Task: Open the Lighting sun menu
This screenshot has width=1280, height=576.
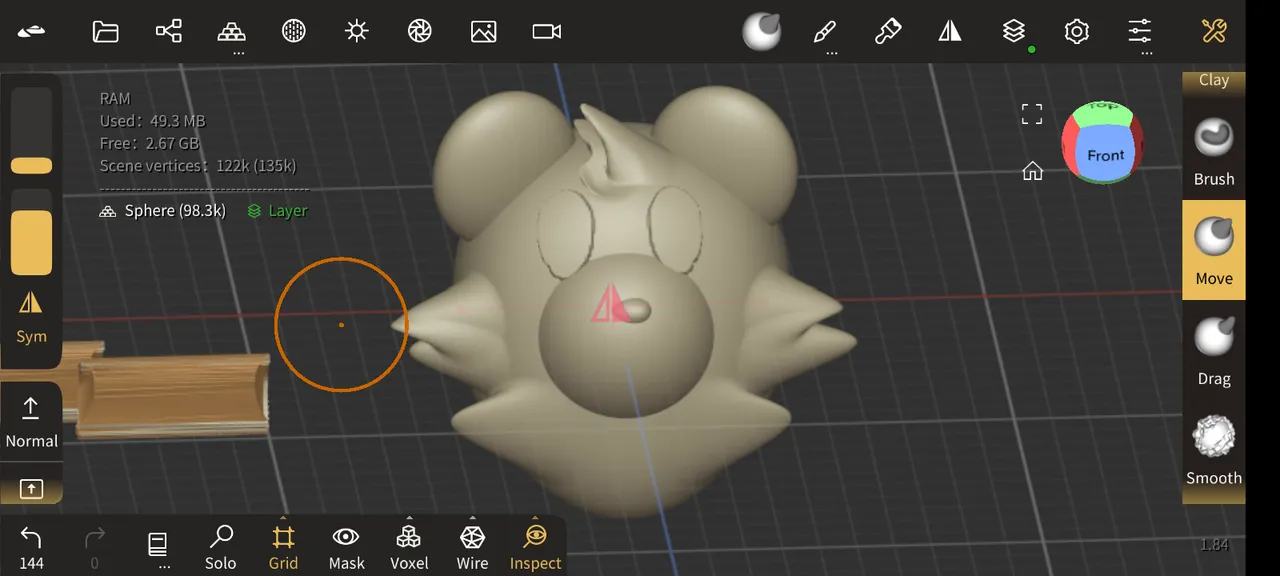Action: pos(357,31)
